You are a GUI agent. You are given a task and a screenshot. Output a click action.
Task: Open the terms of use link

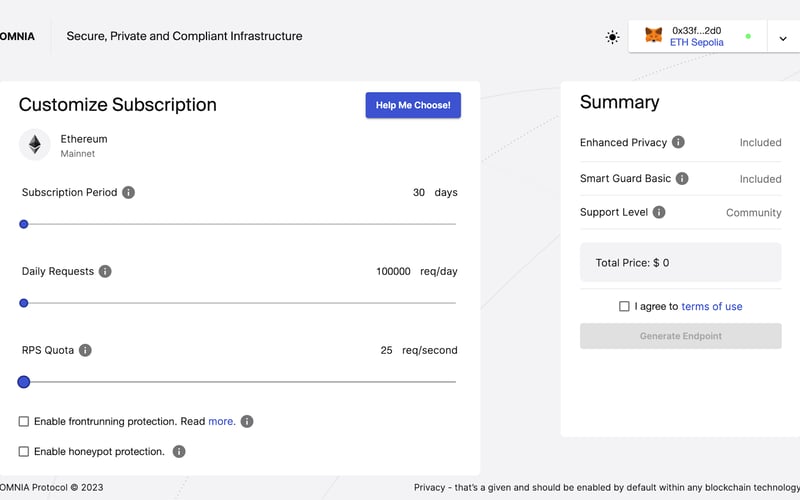(712, 307)
